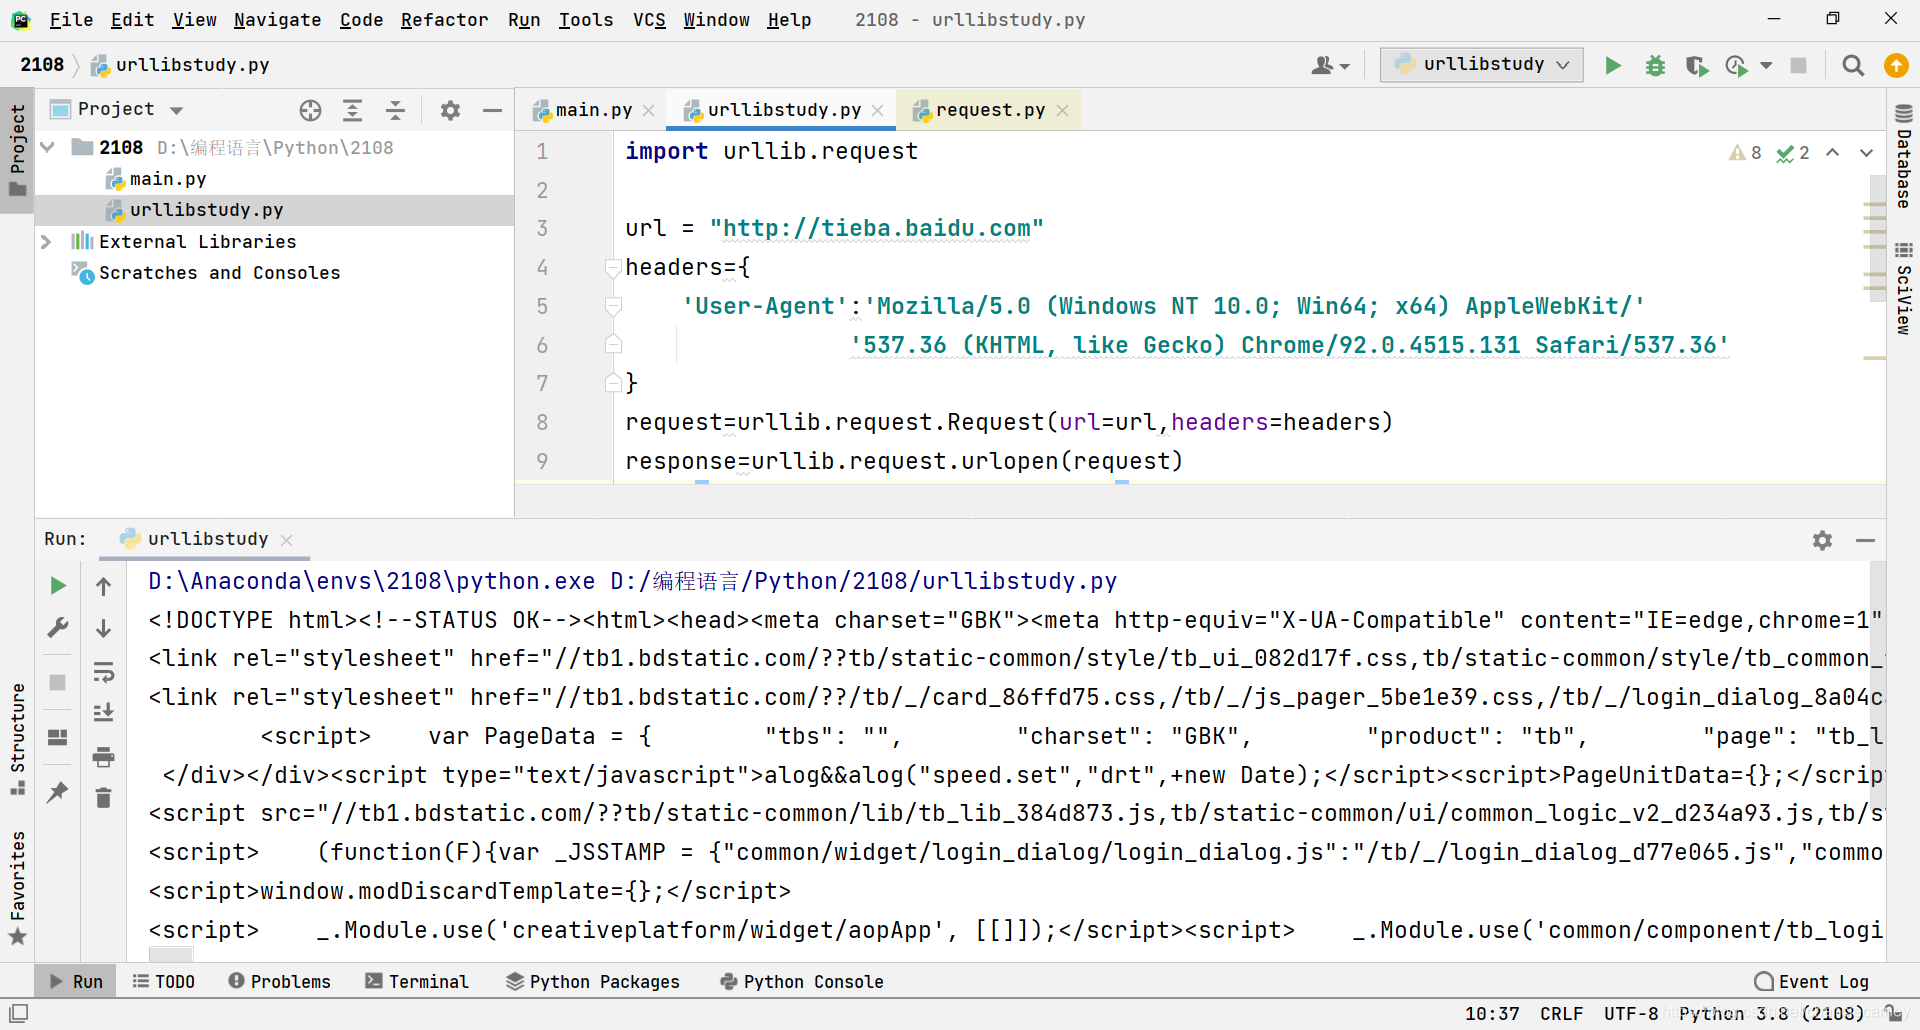Open the urllibstudy run configuration dropdown

1482,64
